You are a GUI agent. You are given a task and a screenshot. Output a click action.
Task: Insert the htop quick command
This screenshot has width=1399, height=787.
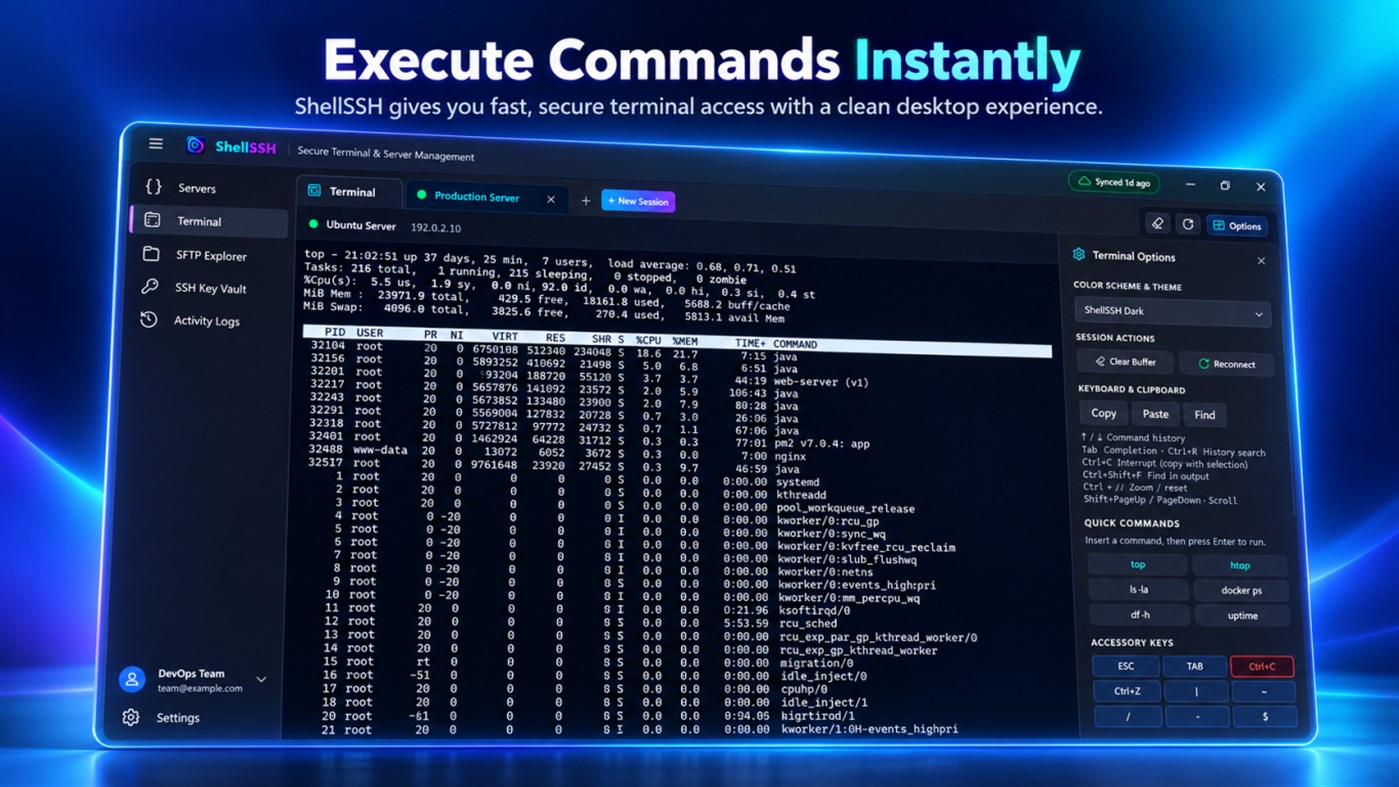pyautogui.click(x=1240, y=566)
